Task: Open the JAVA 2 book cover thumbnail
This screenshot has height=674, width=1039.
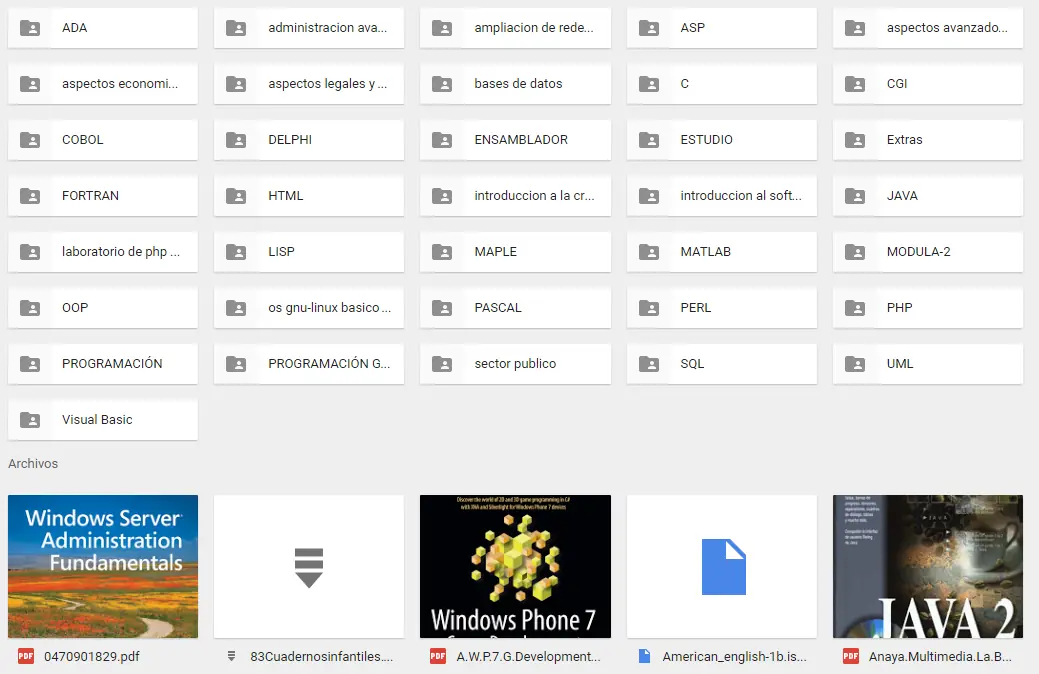Action: (928, 567)
